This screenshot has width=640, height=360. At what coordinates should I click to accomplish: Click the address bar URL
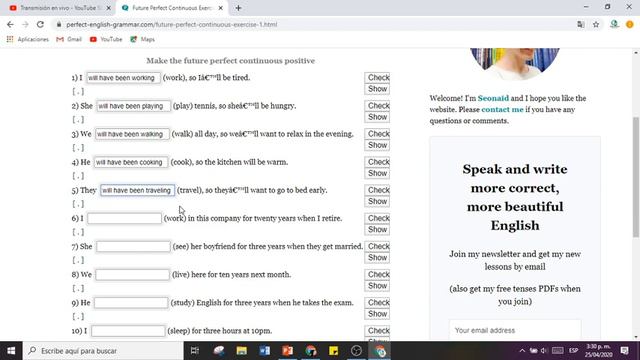pyautogui.click(x=171, y=24)
